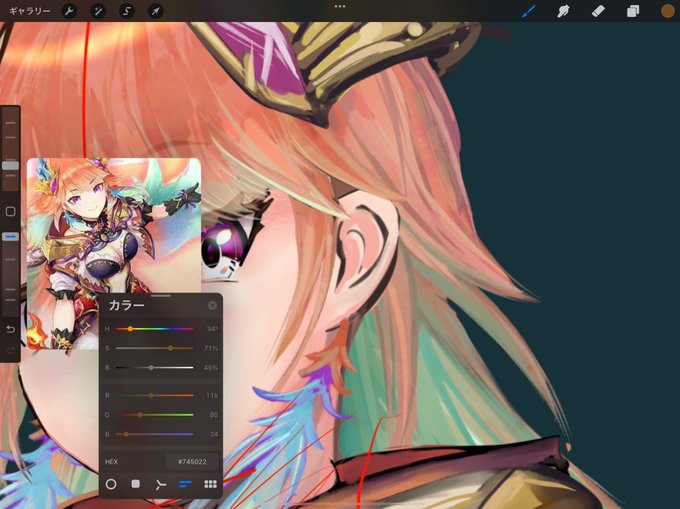Switch to the Classic square color tab
Image resolution: width=680 pixels, height=509 pixels.
click(x=135, y=484)
